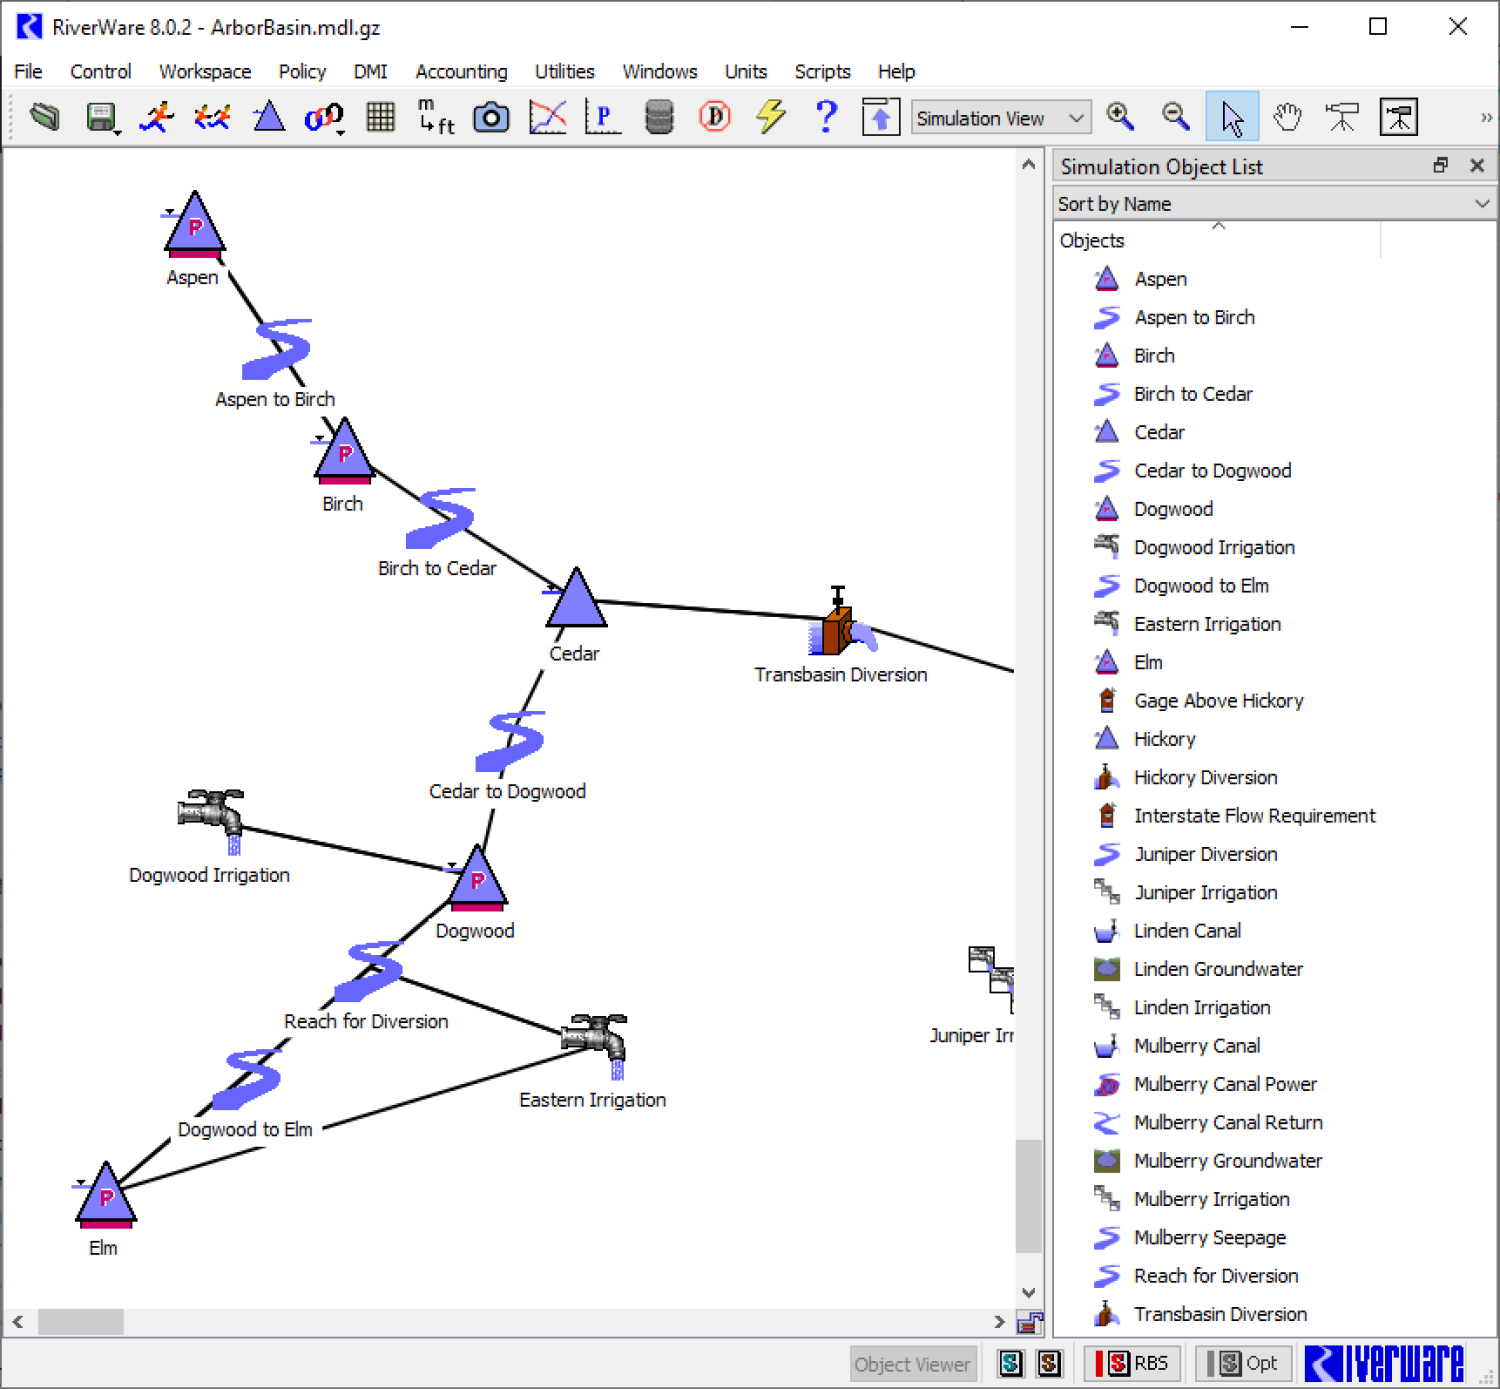
Task: Open the Simulation View dropdown
Action: click(1001, 118)
